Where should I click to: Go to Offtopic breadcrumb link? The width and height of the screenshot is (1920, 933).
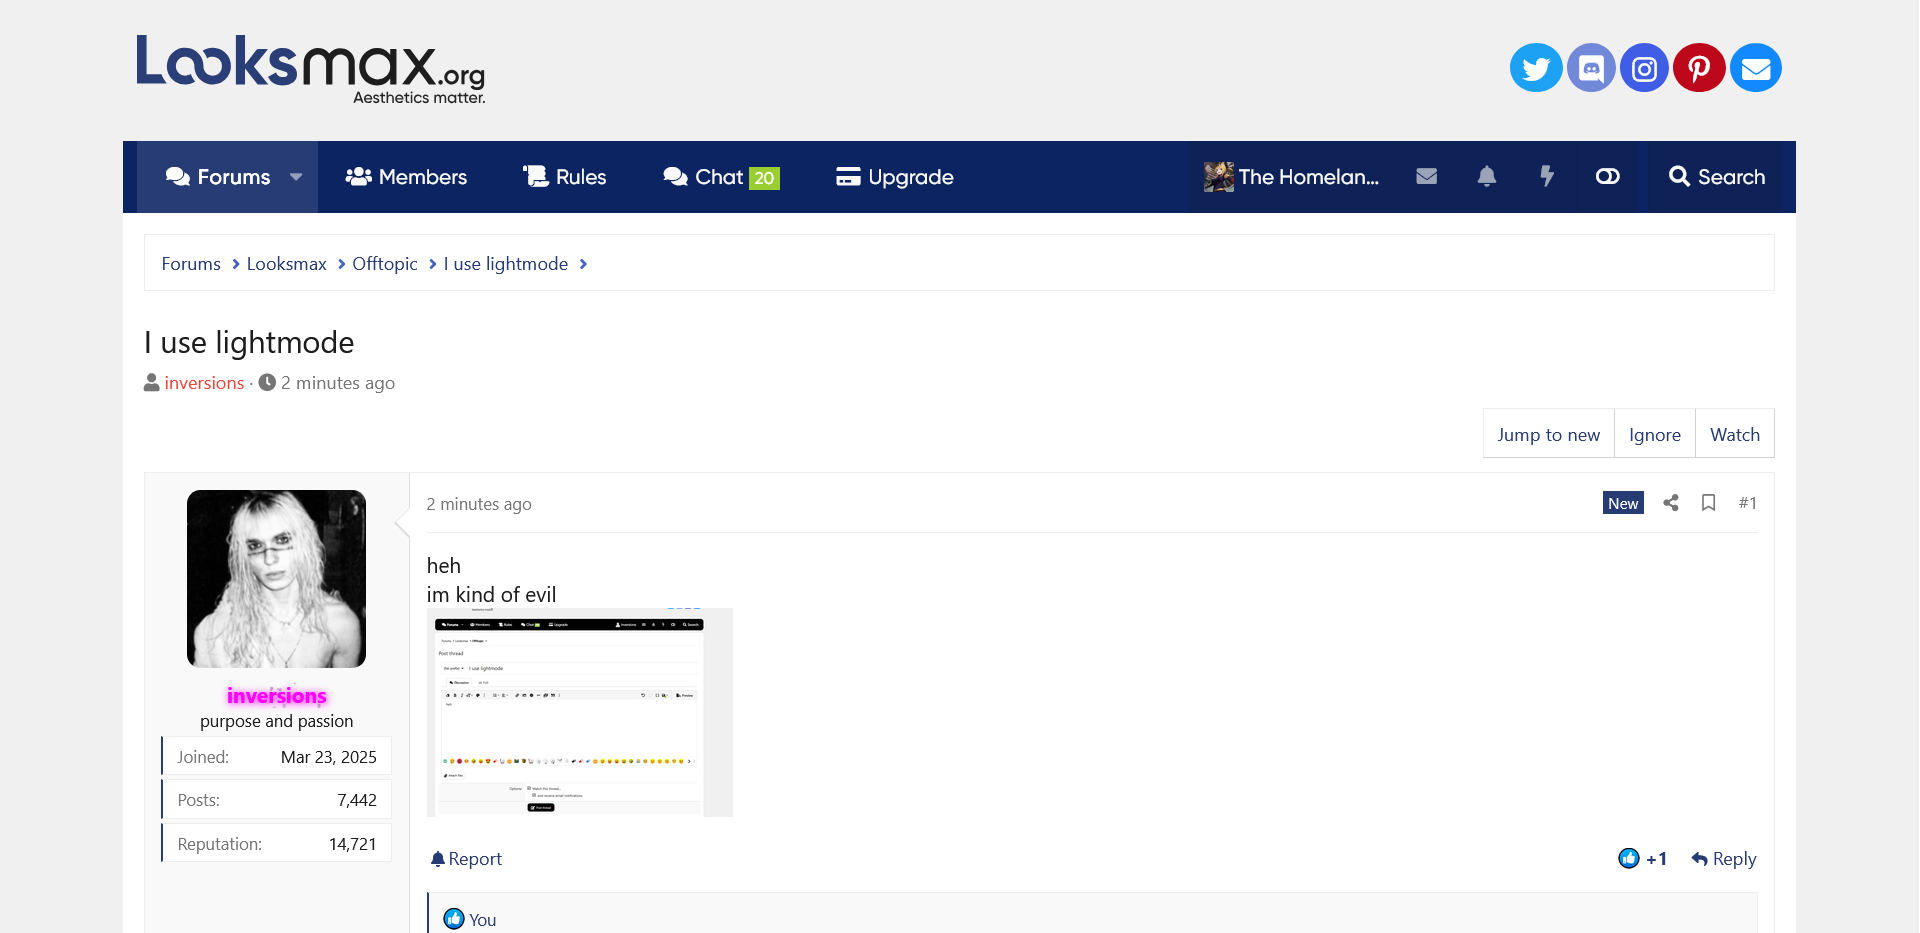385,264
